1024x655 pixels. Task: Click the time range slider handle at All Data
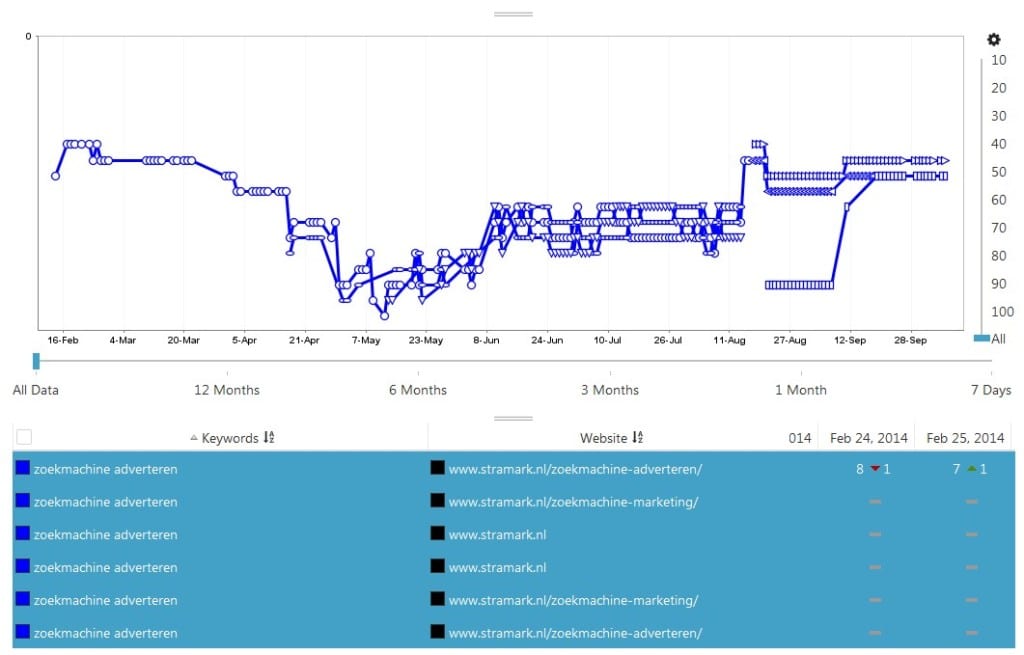coord(37,360)
